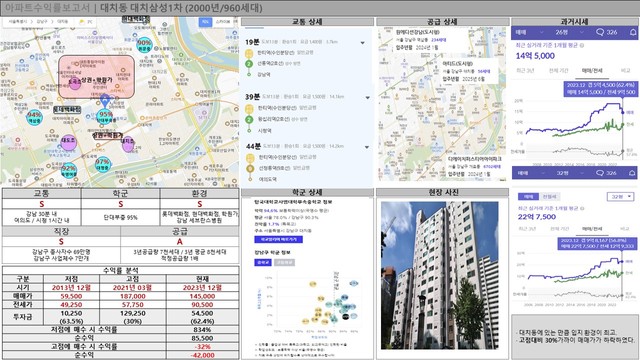Click the notification bell in the 26평 price bar
640x360 pixels.
point(633,32)
